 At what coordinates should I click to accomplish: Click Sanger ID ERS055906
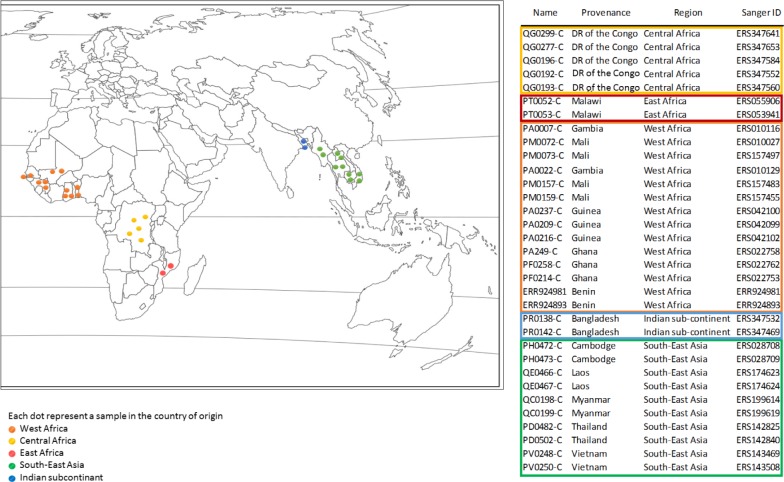coord(758,101)
